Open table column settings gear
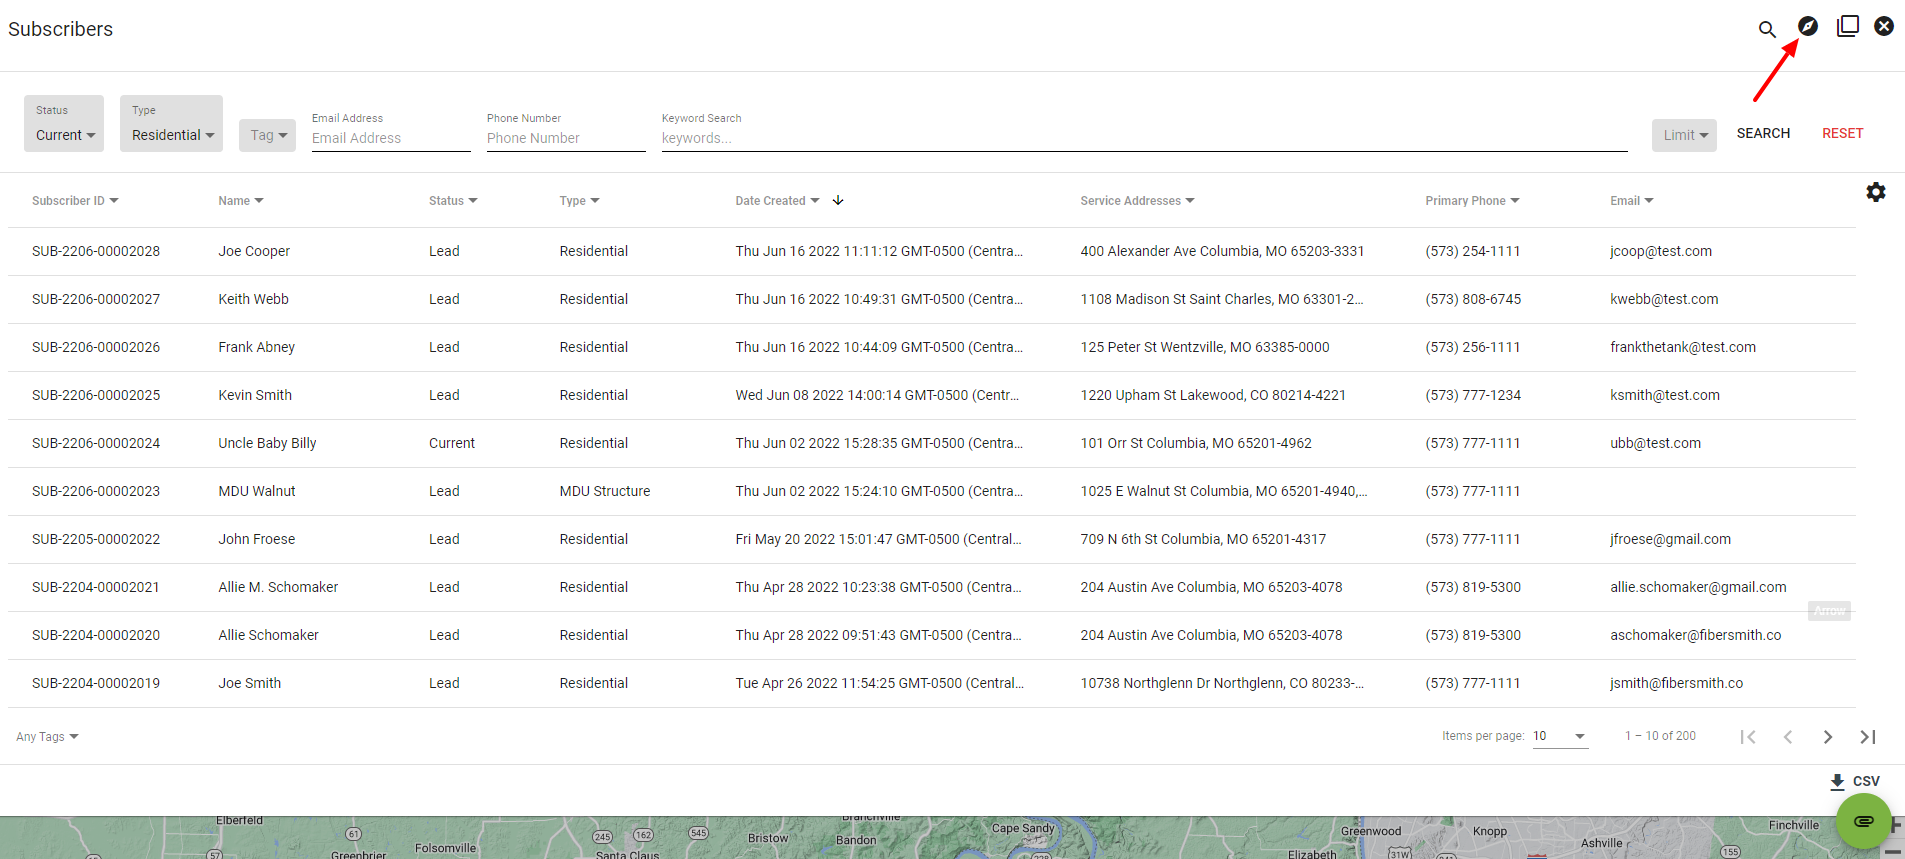 tap(1876, 192)
